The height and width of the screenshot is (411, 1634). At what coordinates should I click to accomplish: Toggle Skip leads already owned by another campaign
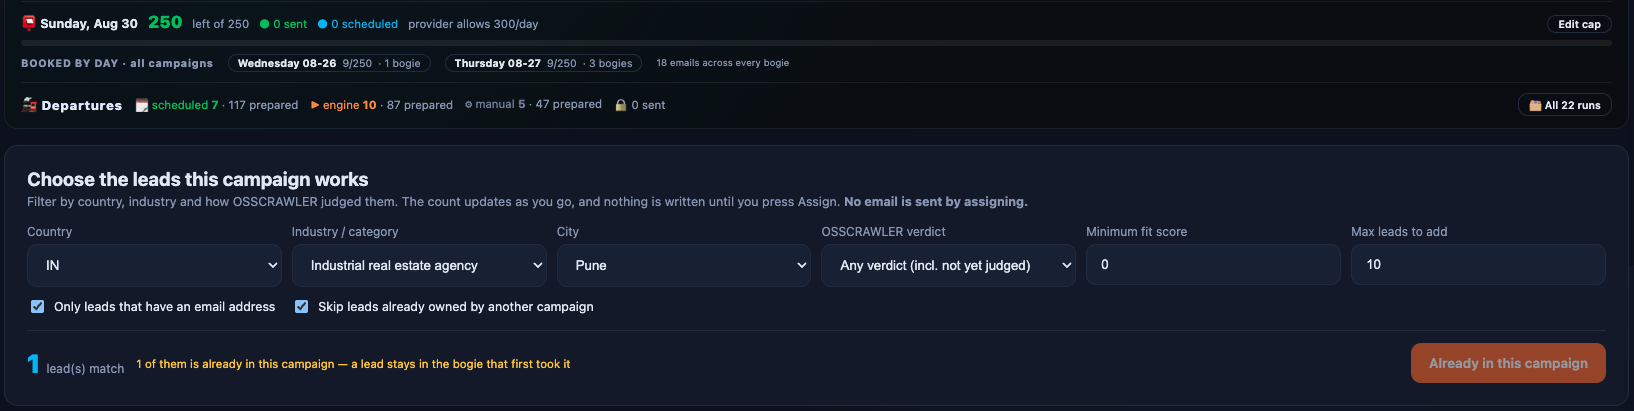[301, 307]
